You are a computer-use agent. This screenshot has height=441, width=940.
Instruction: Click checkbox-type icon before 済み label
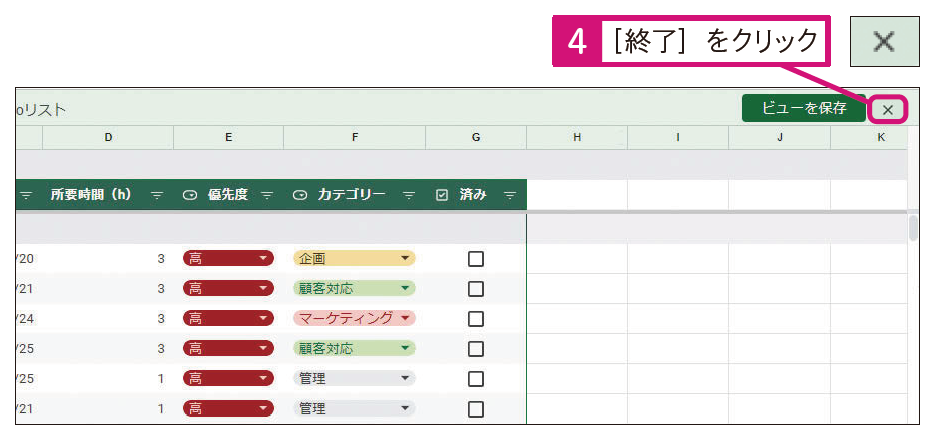coord(442,195)
